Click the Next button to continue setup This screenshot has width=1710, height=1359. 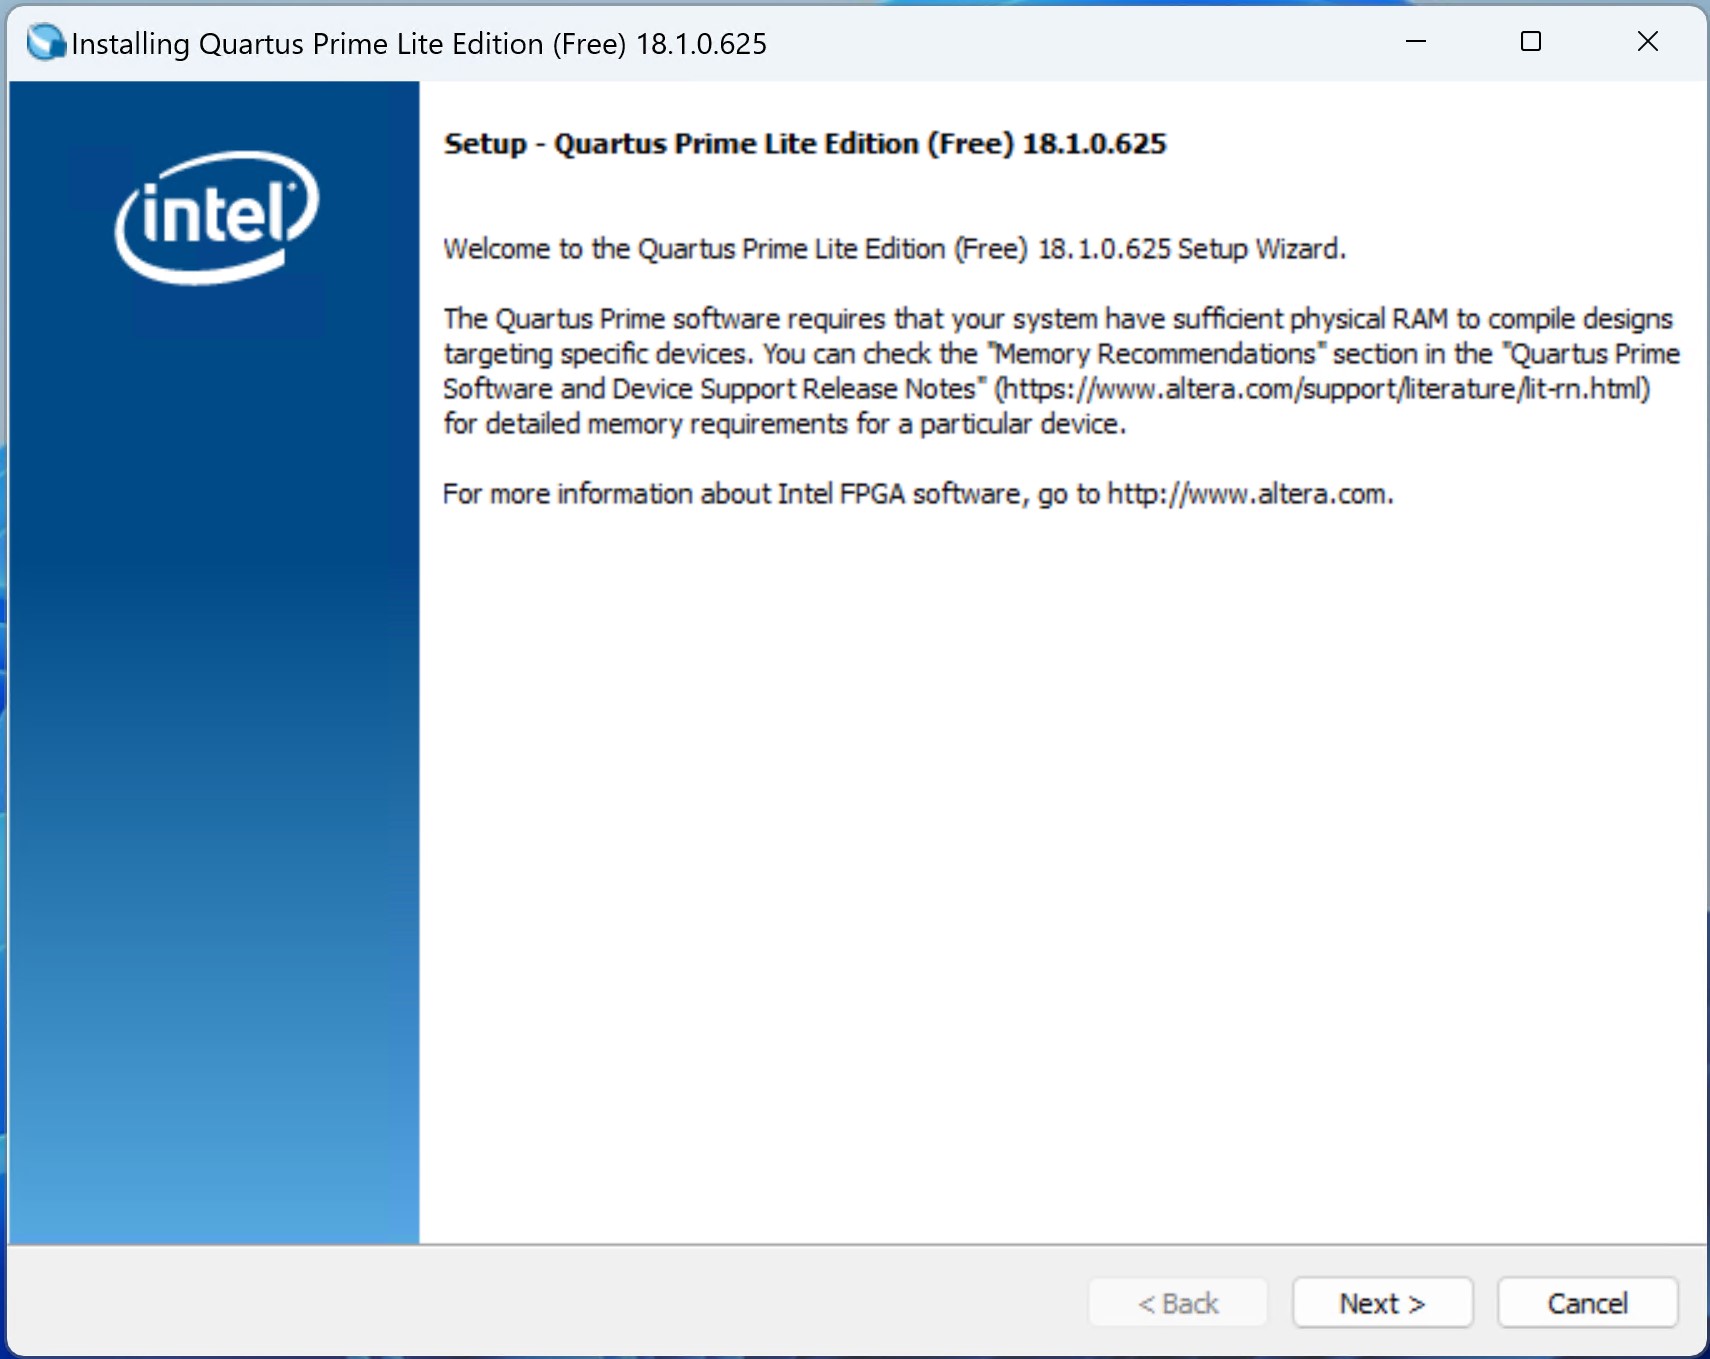click(1382, 1303)
